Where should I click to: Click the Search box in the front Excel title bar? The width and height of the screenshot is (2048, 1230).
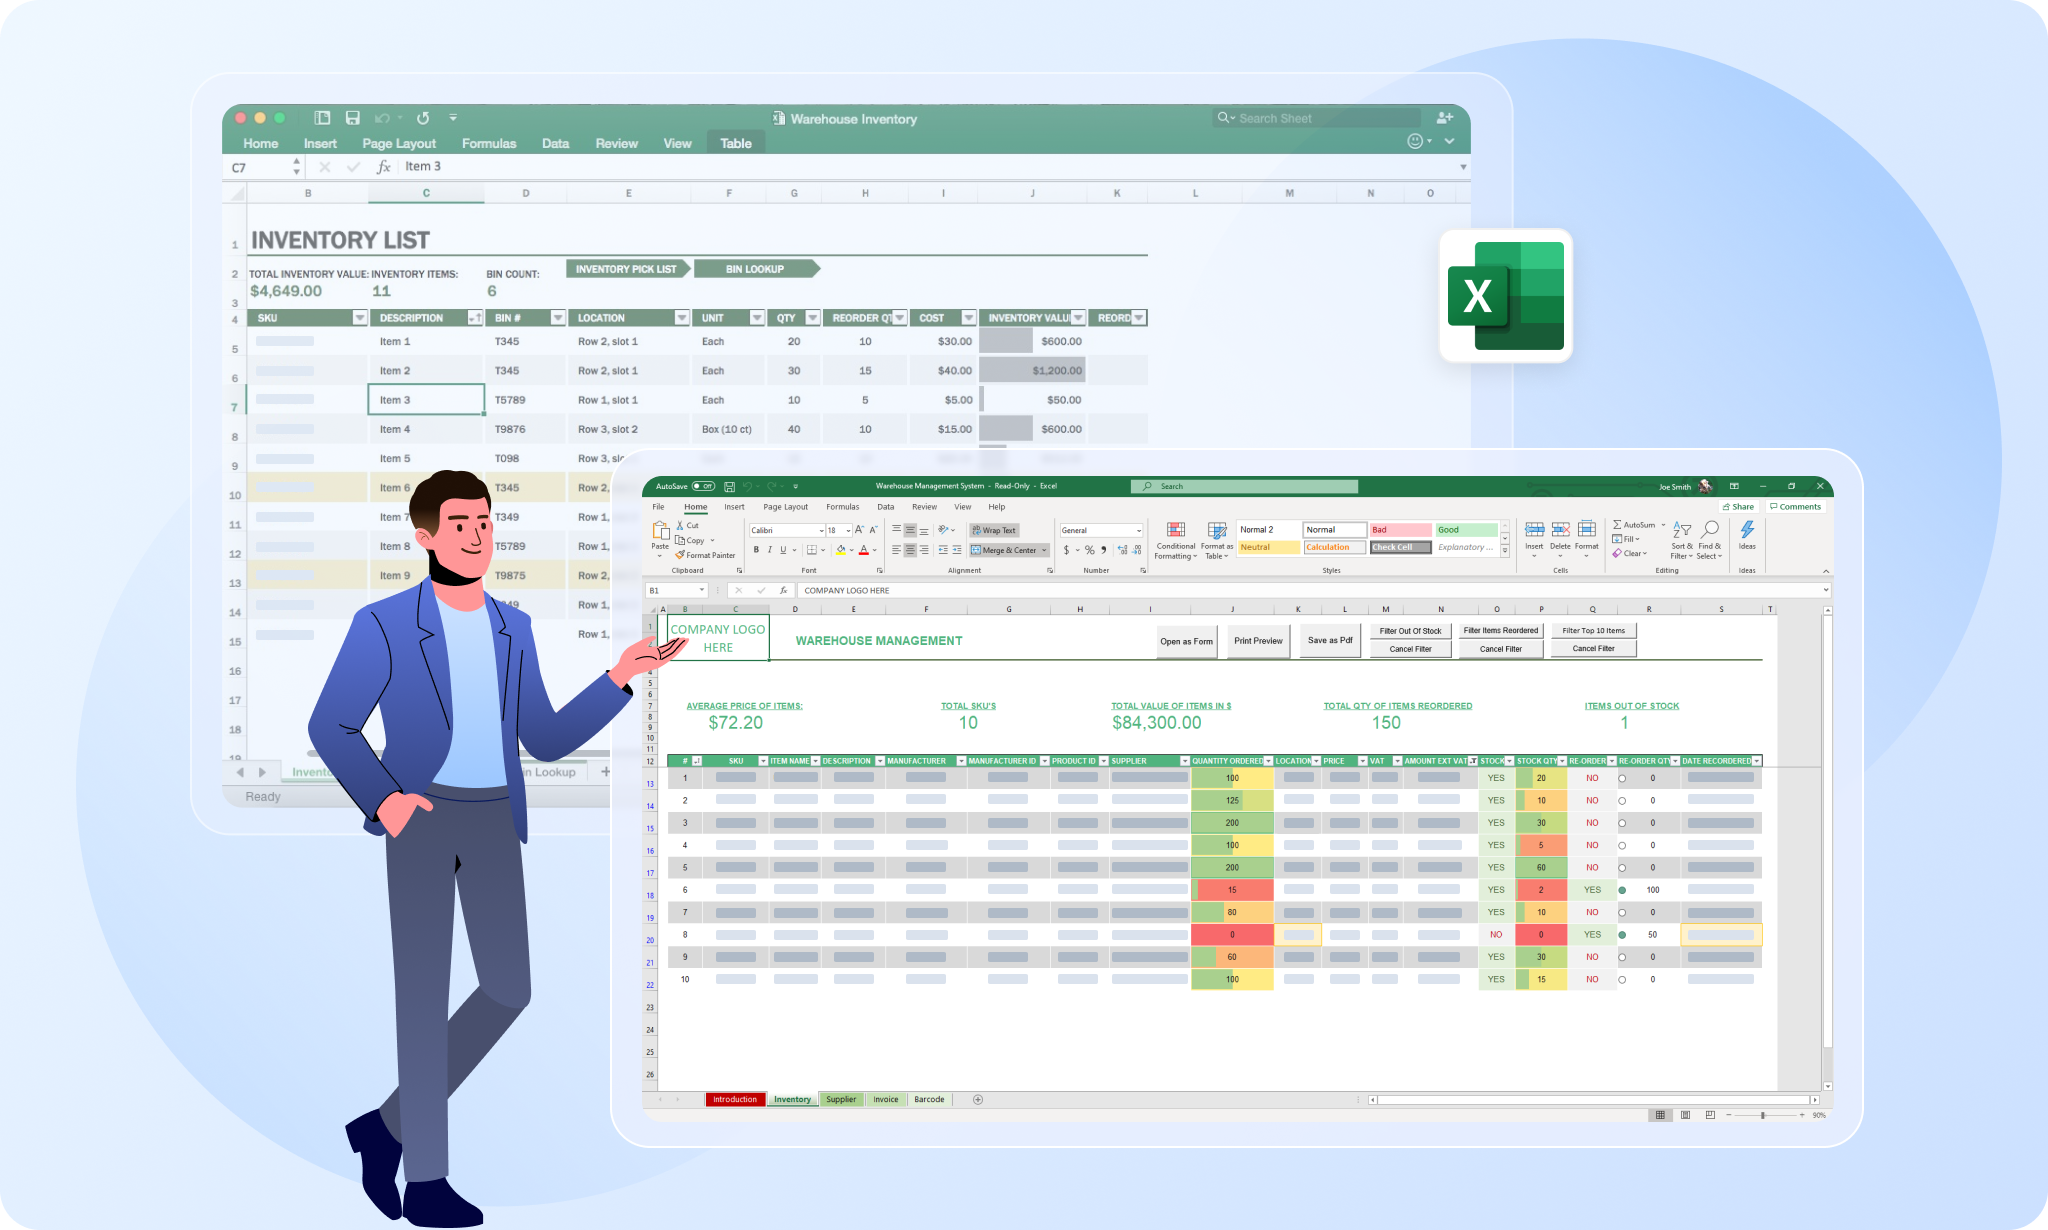[1245, 487]
